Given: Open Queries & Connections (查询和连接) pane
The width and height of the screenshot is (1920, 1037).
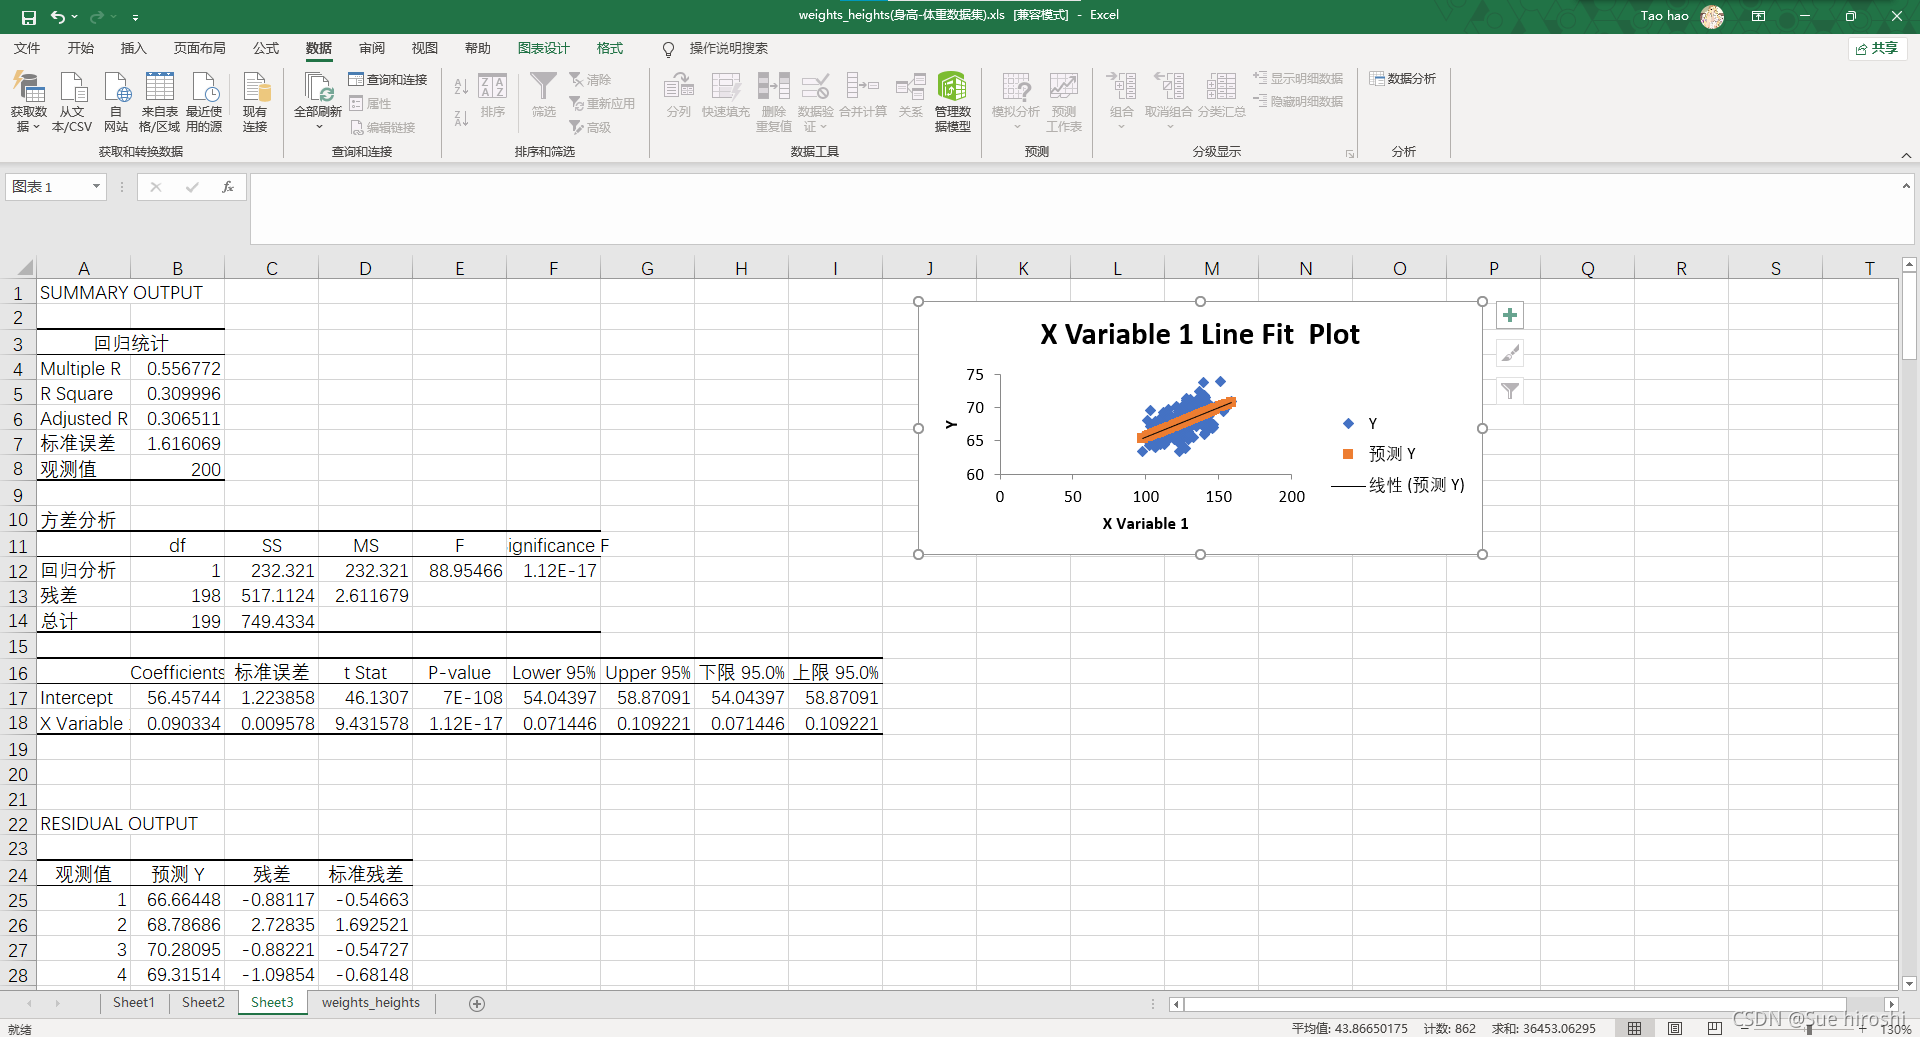Looking at the screenshot, I should [388, 79].
